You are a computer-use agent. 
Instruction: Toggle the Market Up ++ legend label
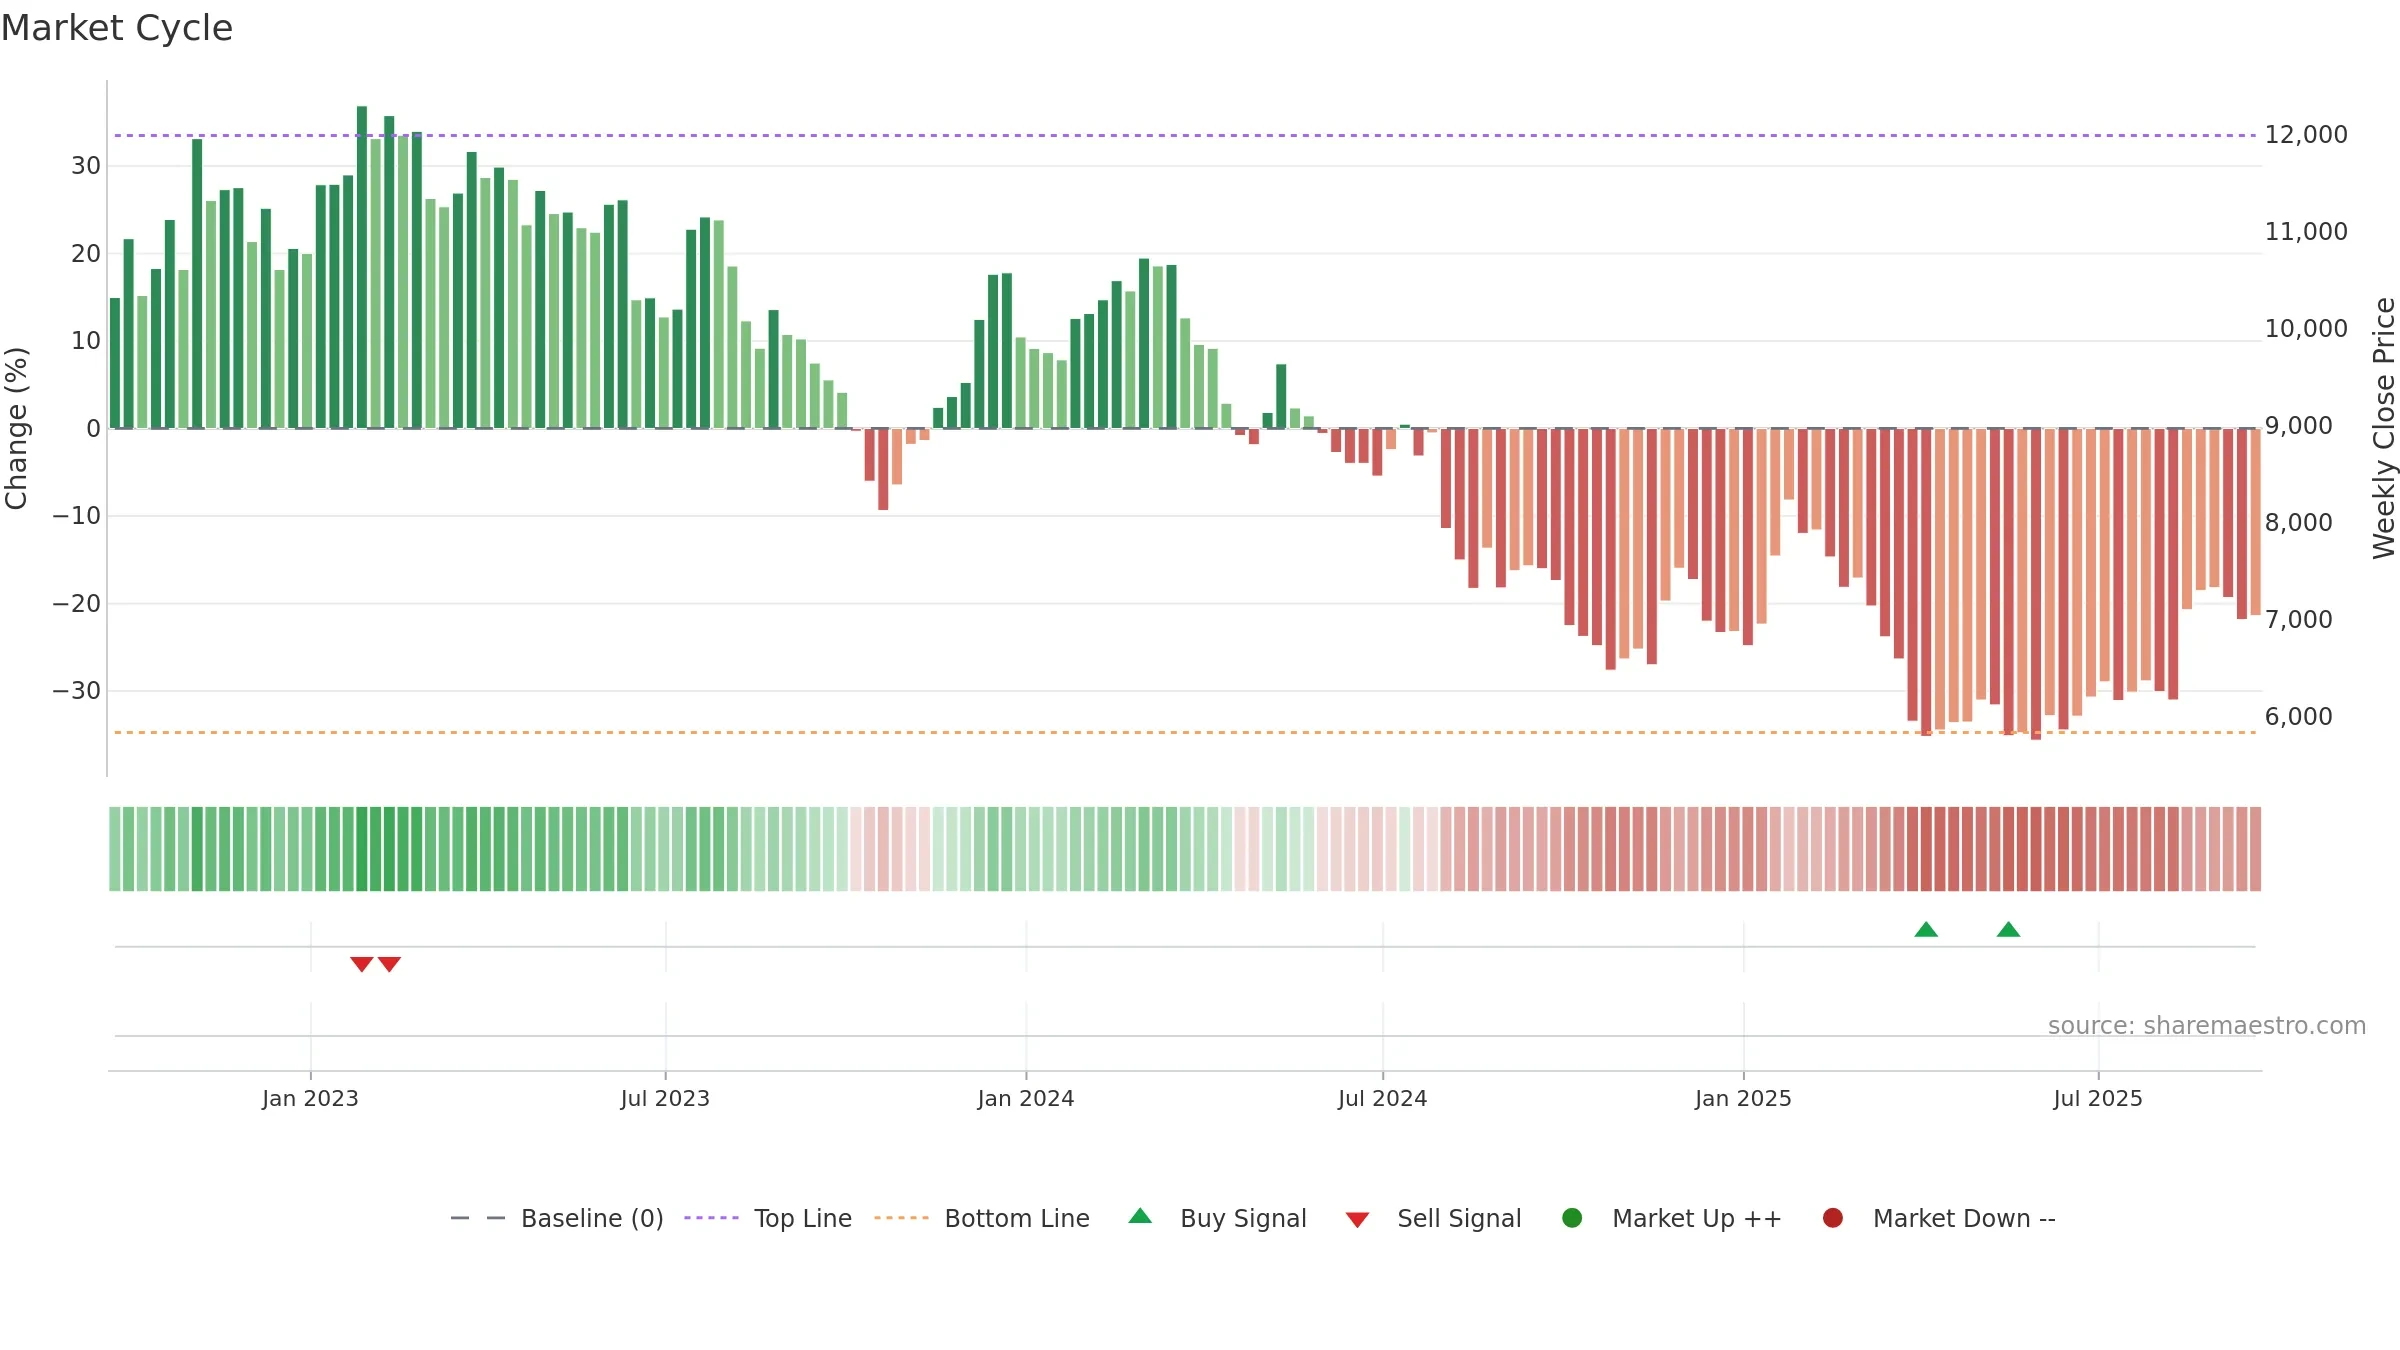pos(1697,1219)
